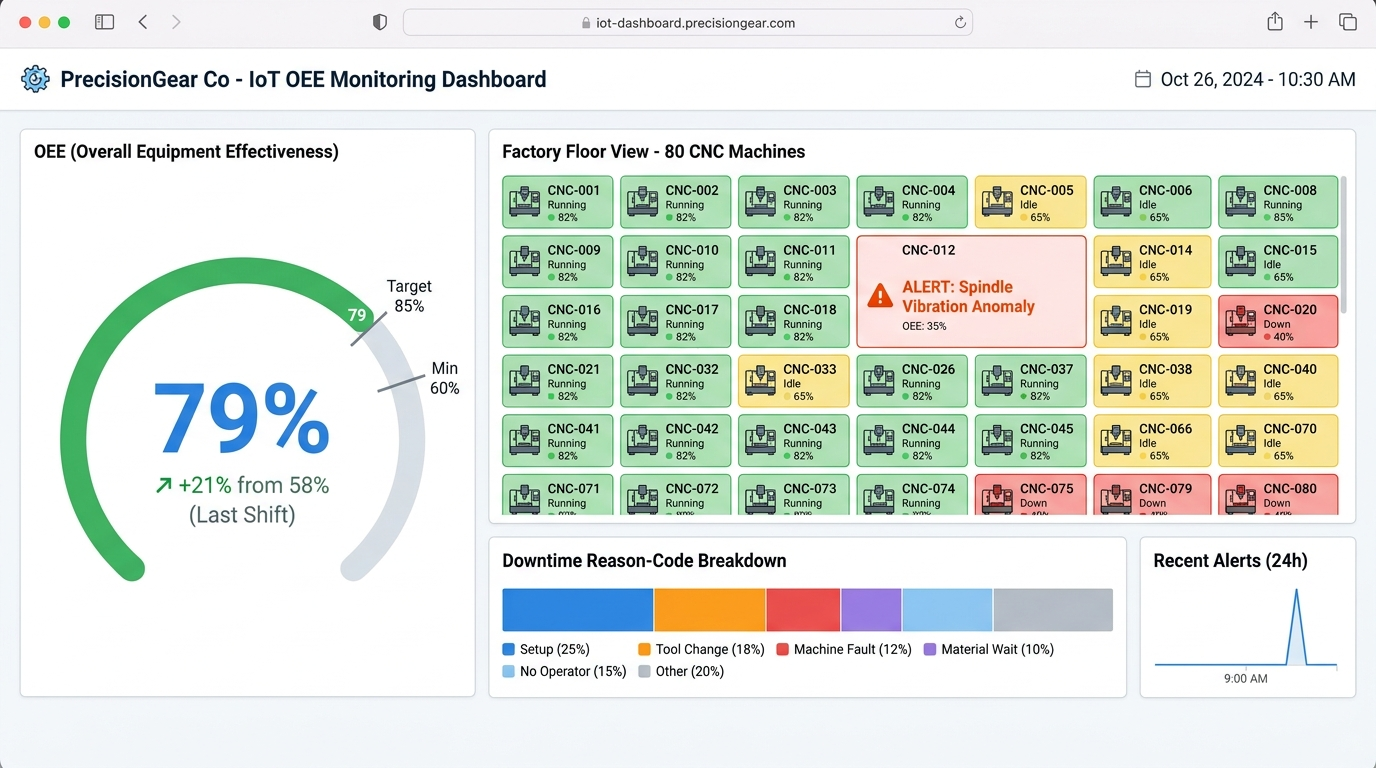Click the gray Other bar segment
Screen dimensions: 1376x768
point(1053,610)
